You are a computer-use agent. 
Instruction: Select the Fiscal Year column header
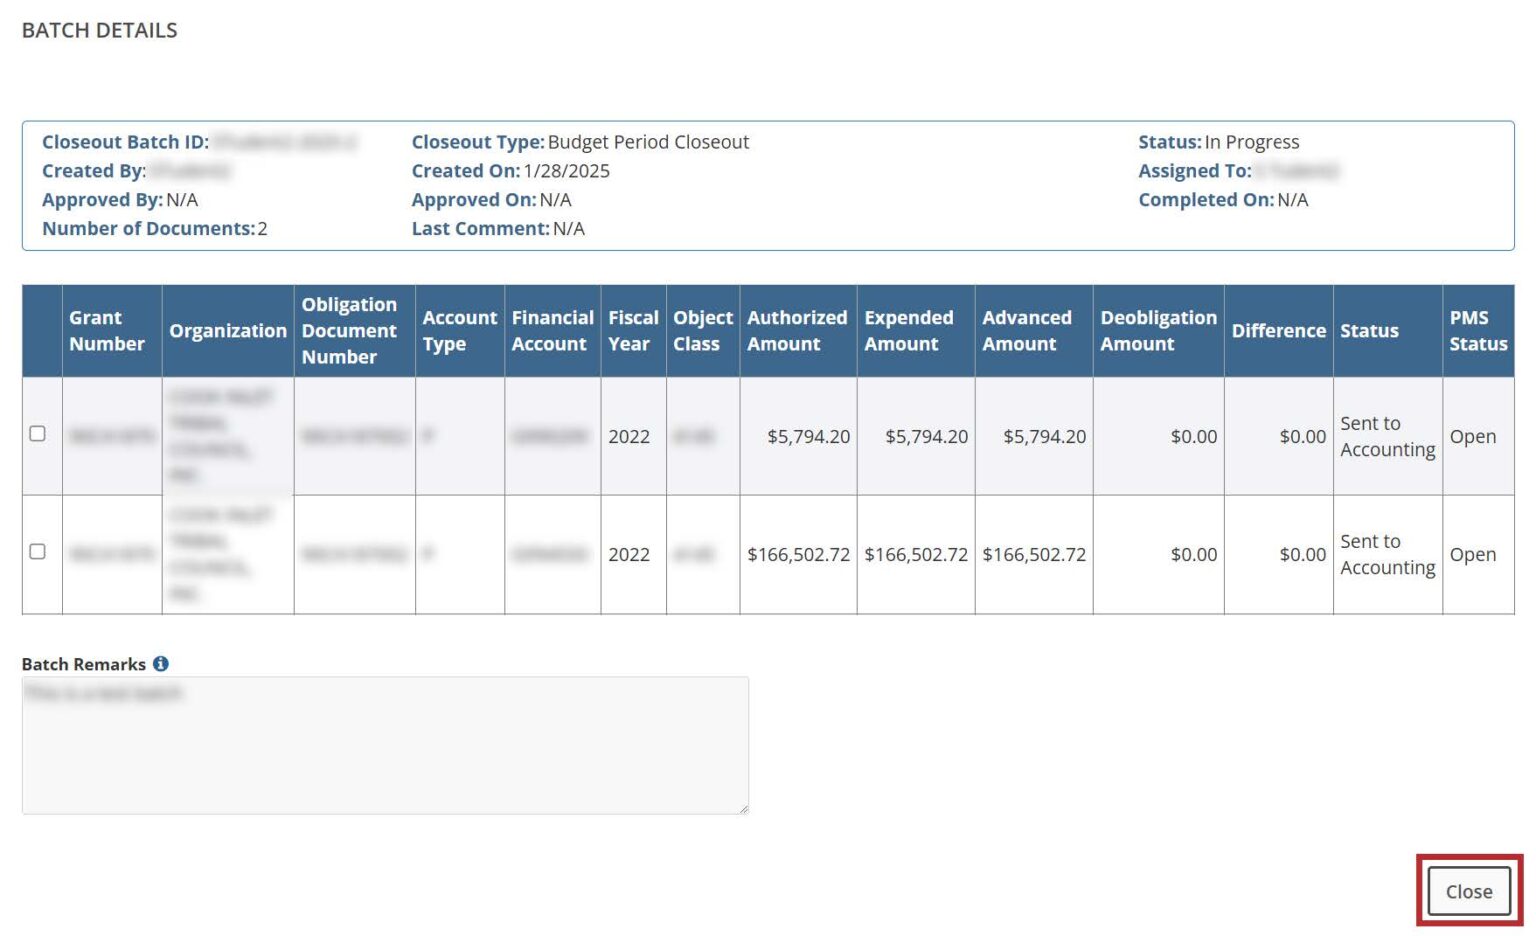tap(633, 331)
